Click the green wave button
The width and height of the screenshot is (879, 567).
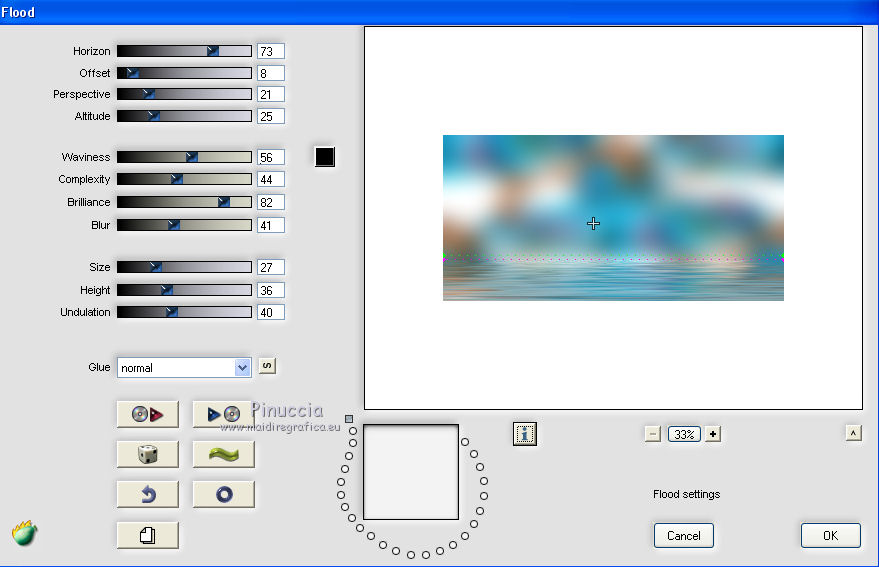[223, 454]
